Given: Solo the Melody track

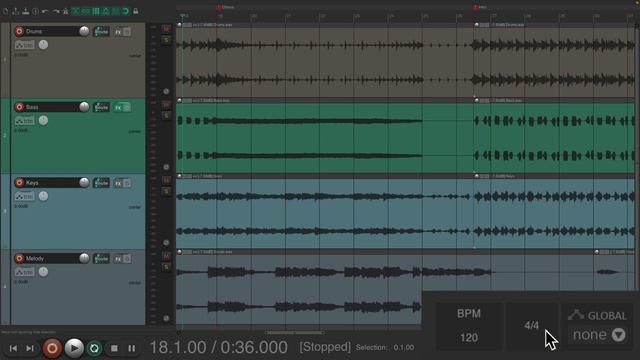Looking at the screenshot, I should coord(166,267).
